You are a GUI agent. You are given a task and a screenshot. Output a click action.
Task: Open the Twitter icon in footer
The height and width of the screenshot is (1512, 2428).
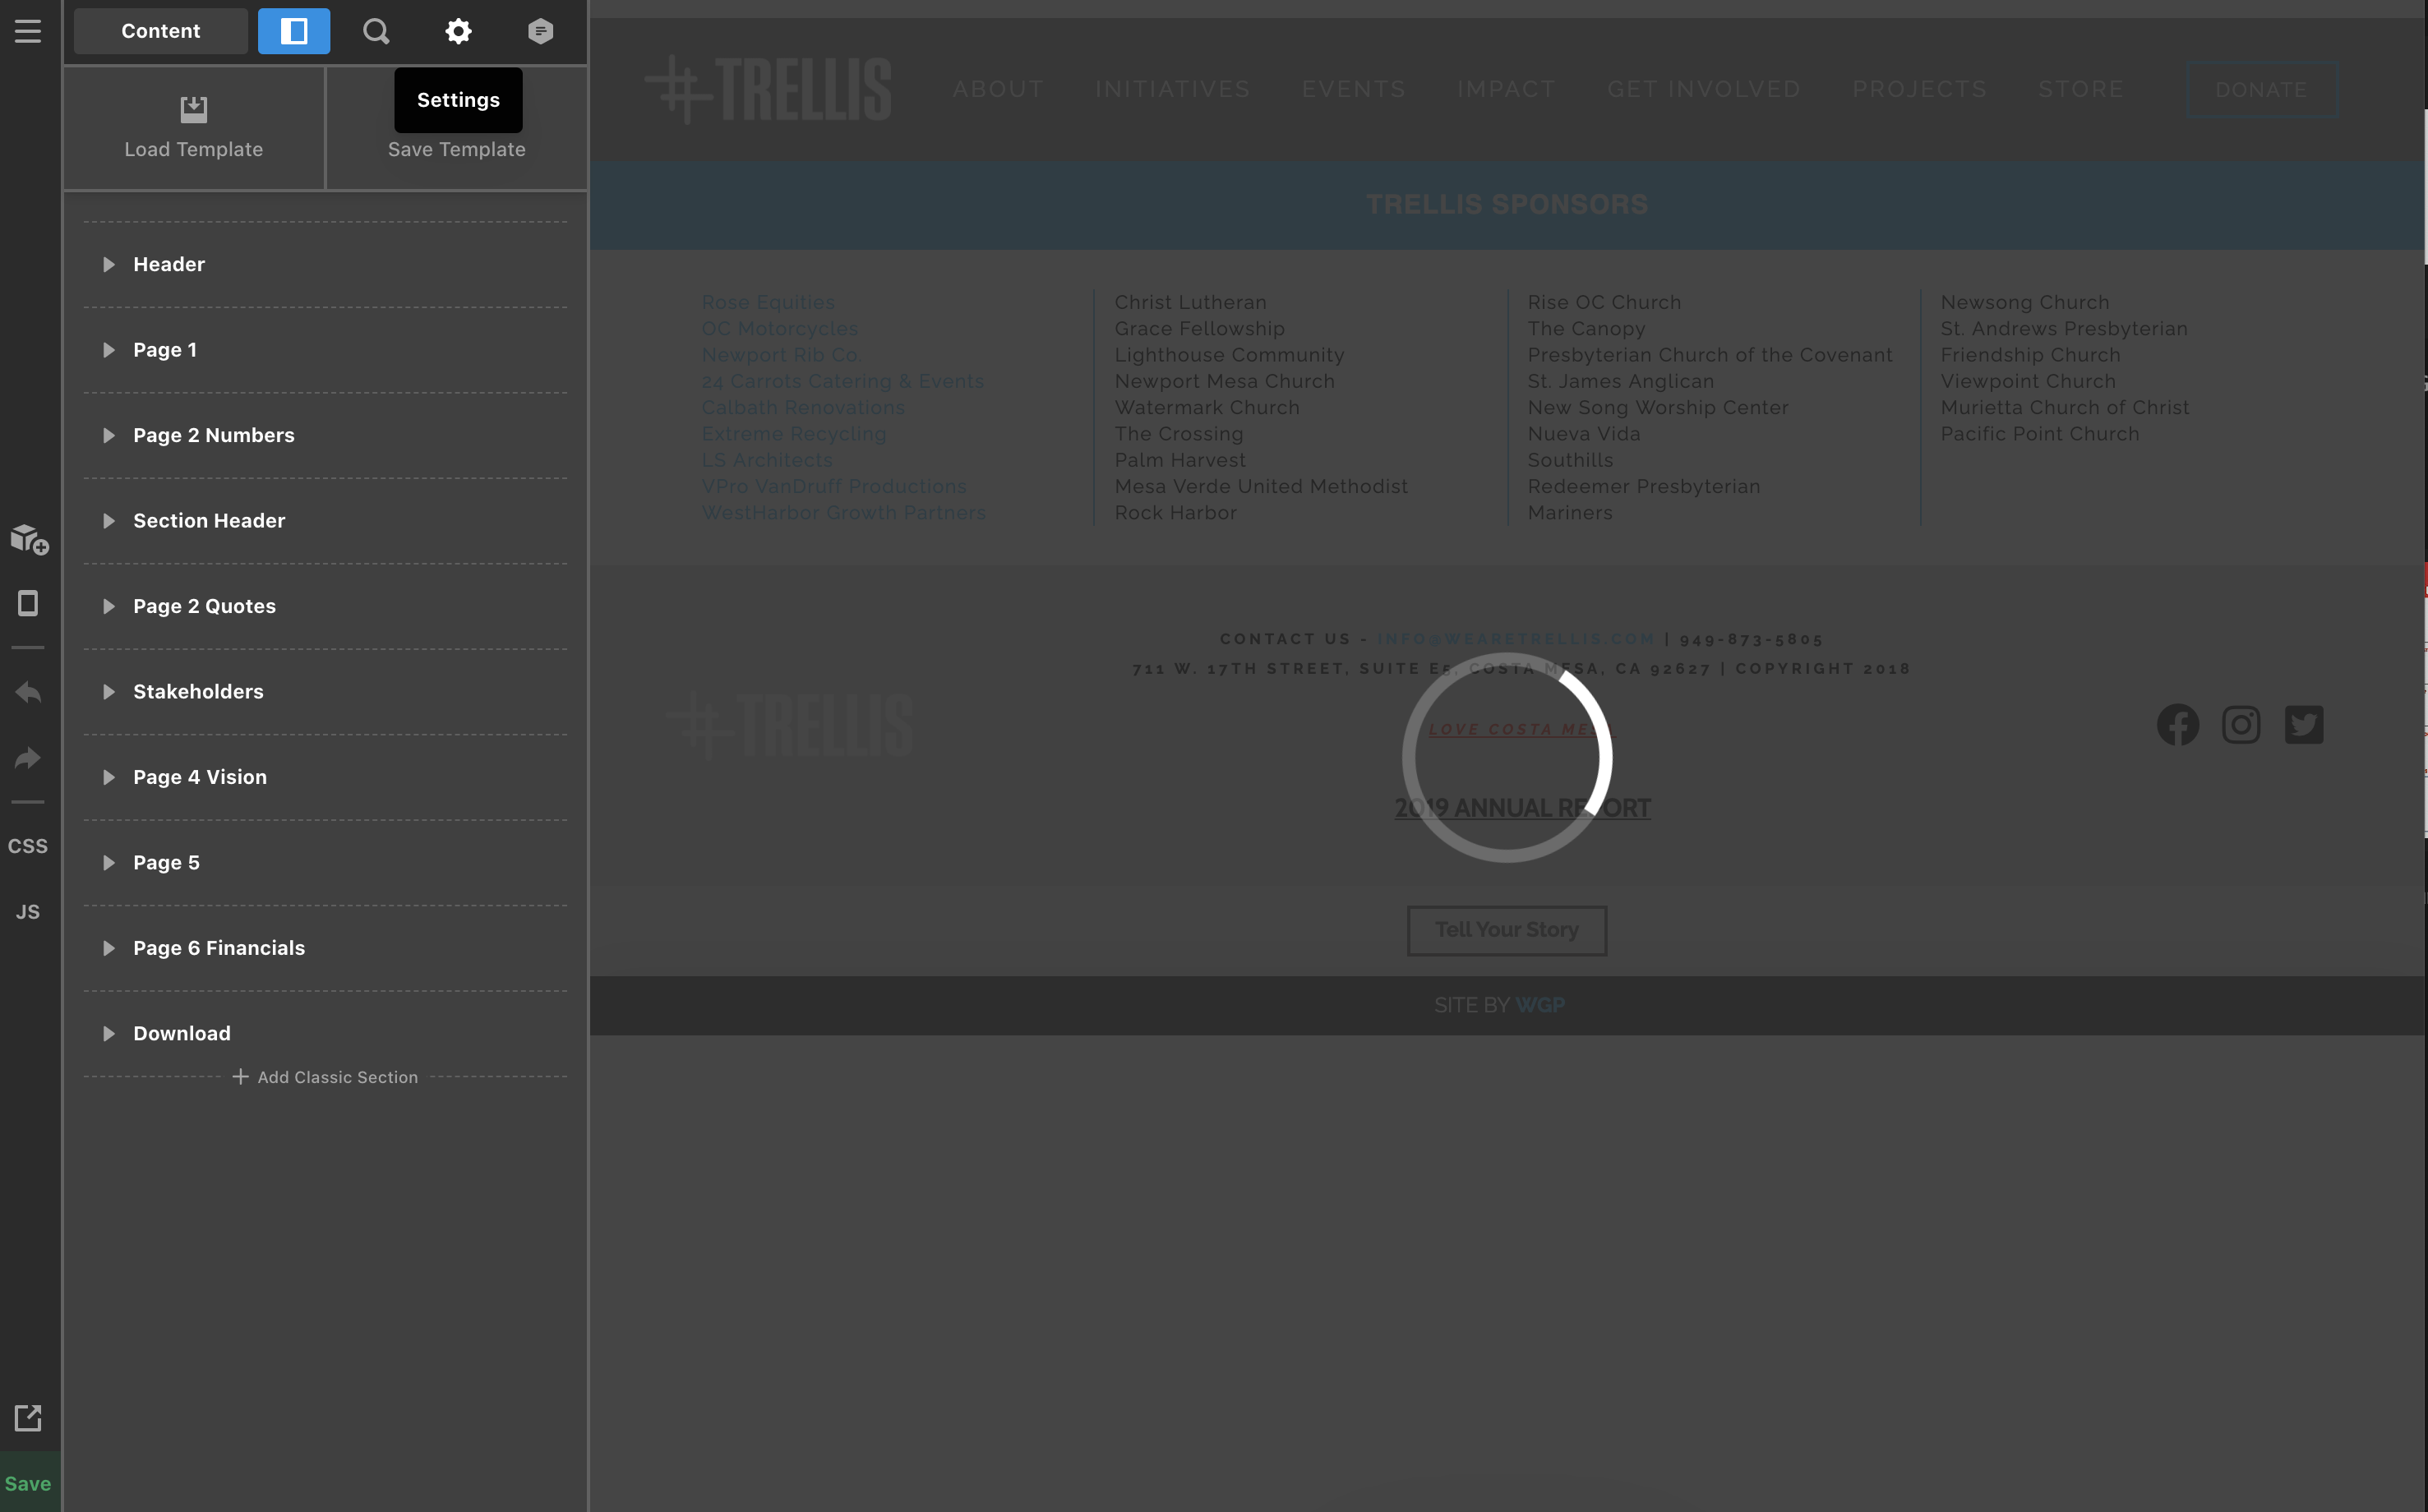[2304, 724]
